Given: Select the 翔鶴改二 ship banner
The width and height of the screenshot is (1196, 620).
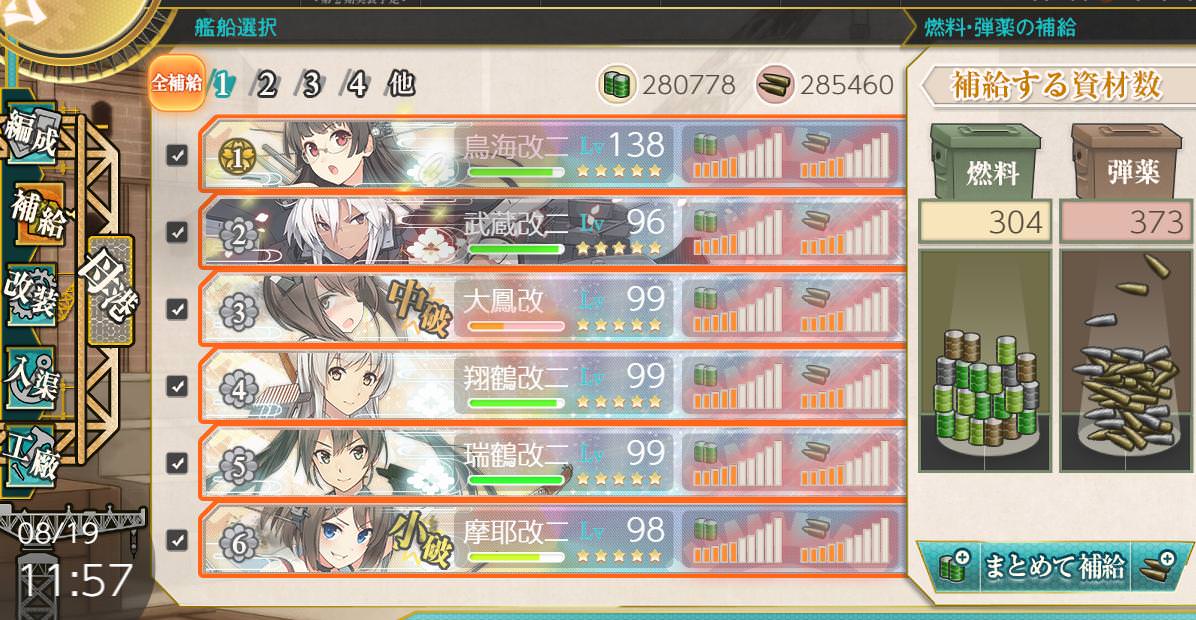Looking at the screenshot, I should click(x=553, y=386).
